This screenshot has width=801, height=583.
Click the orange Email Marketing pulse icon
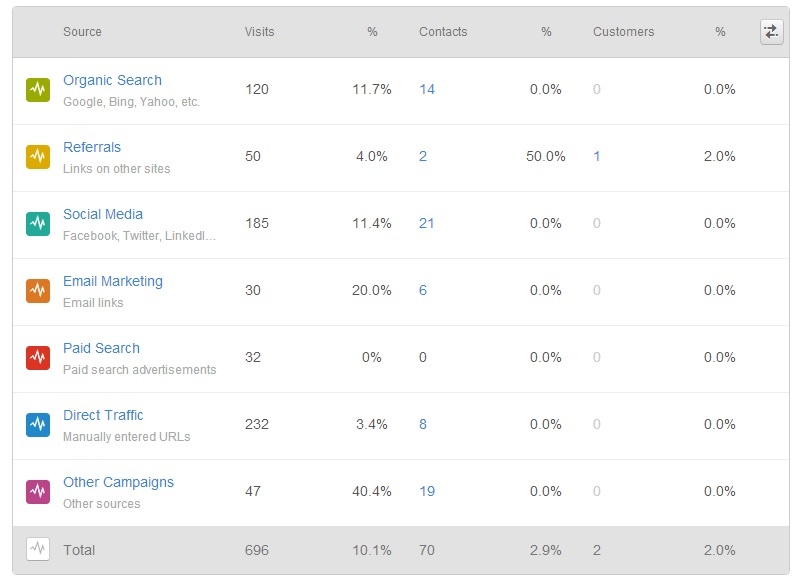pos(38,290)
